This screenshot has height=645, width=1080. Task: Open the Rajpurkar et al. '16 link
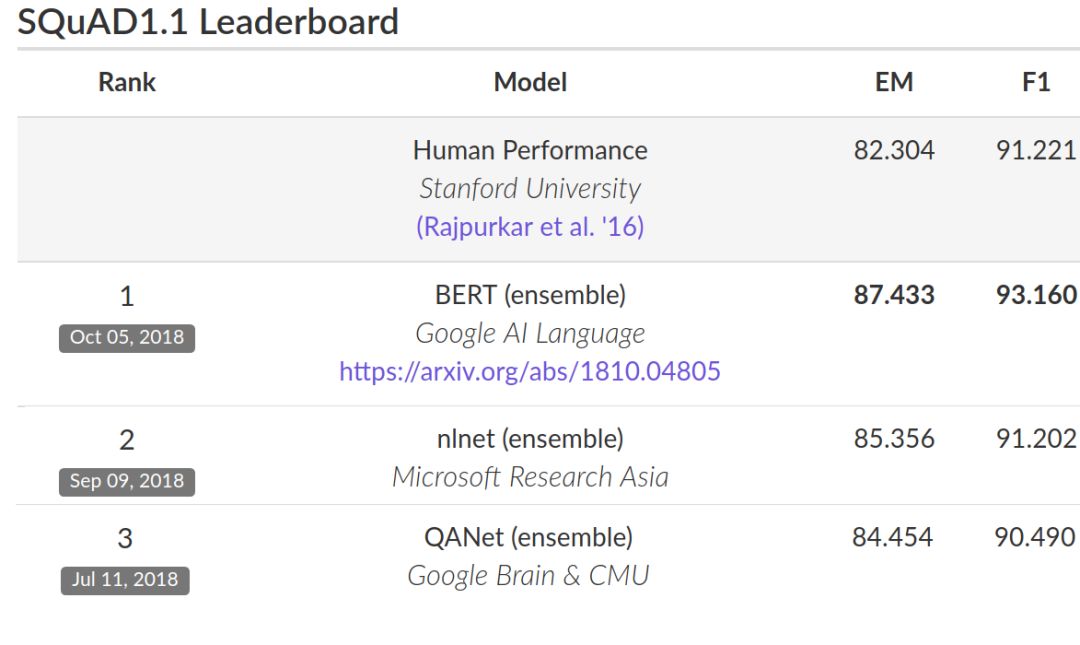click(x=530, y=227)
